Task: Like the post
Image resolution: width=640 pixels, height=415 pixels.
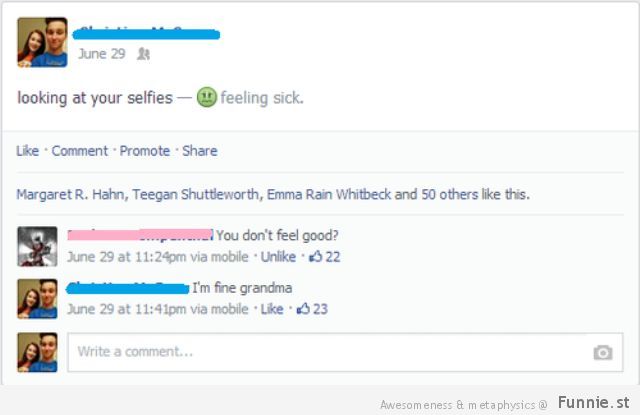Action: click(27, 151)
